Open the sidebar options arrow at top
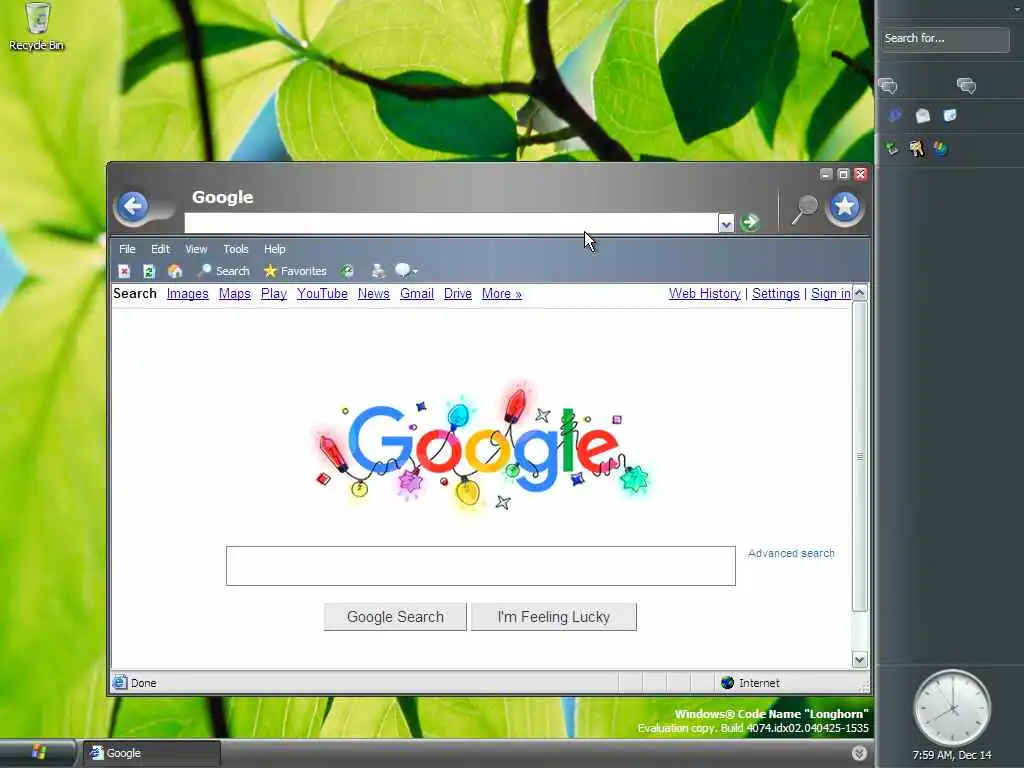Image resolution: width=1024 pixels, height=768 pixels. [1017, 9]
